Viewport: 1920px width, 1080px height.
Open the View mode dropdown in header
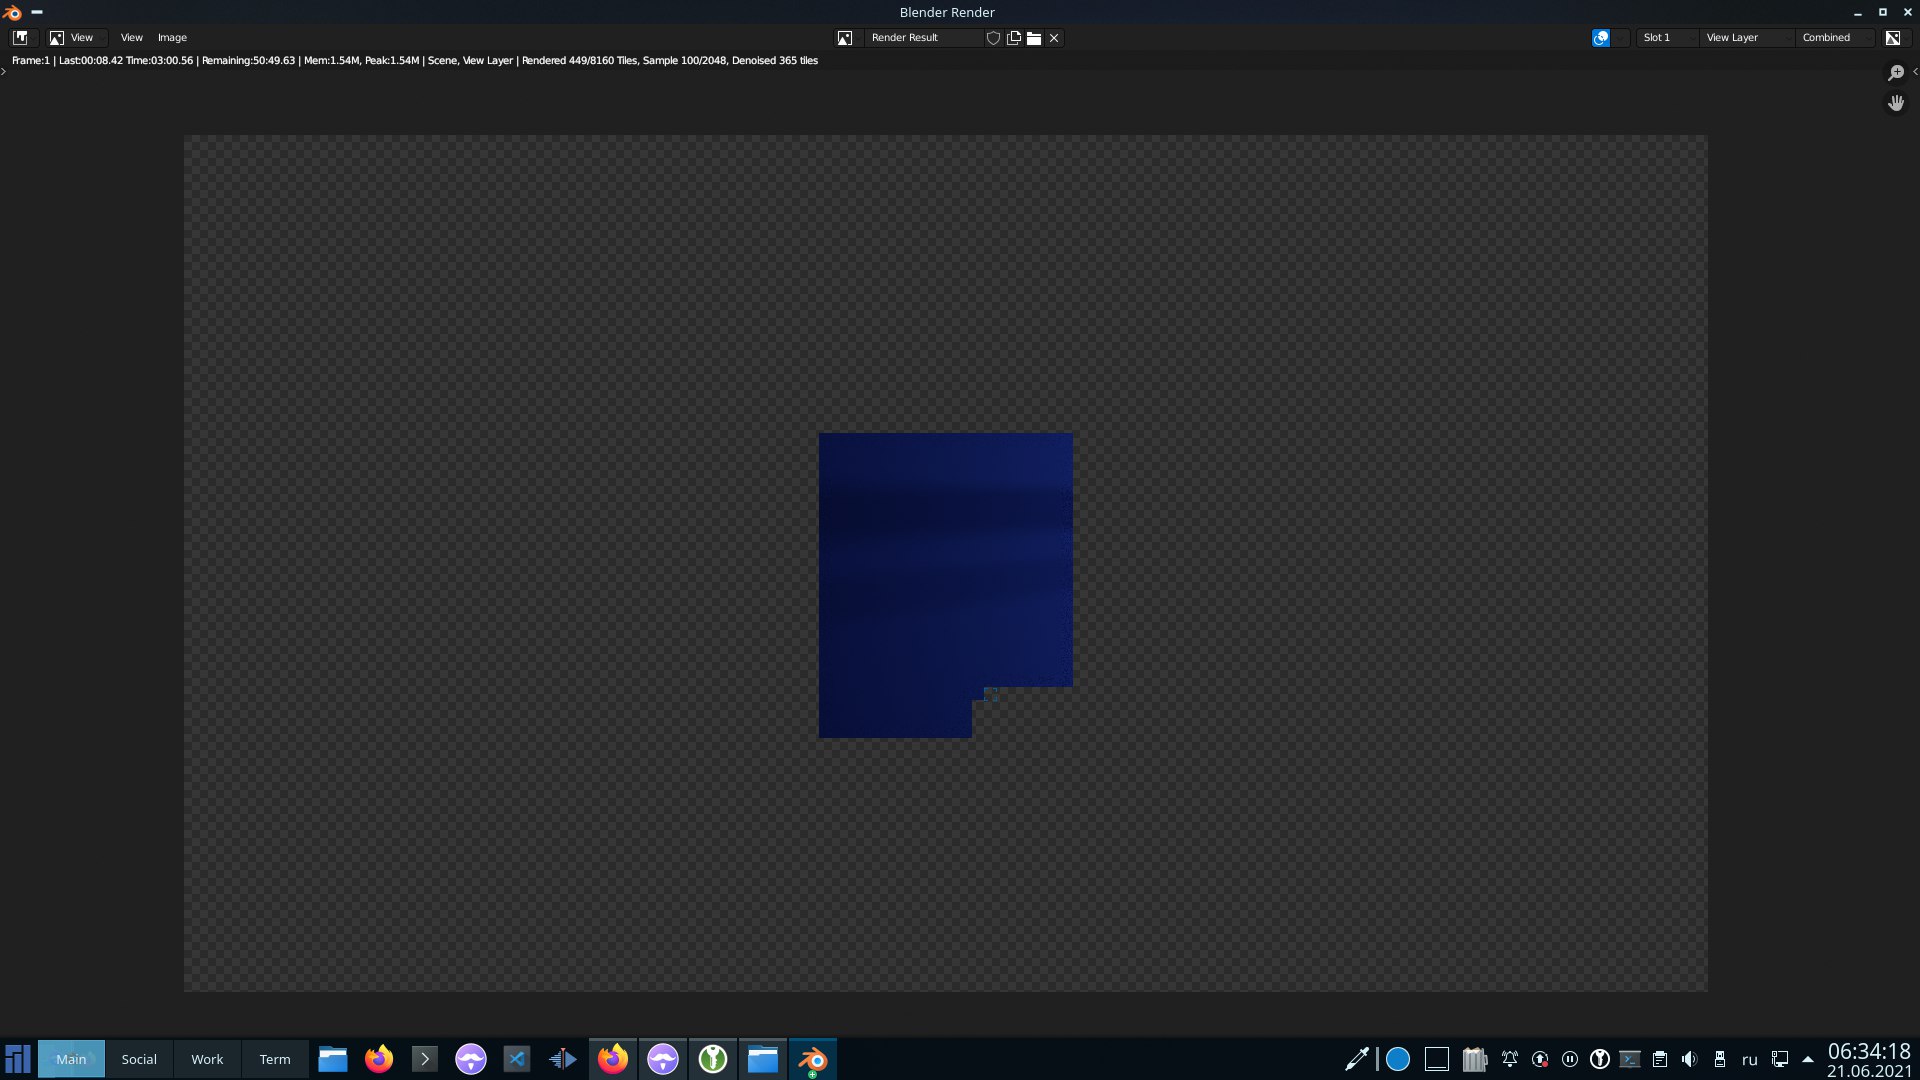pyautogui.click(x=77, y=37)
